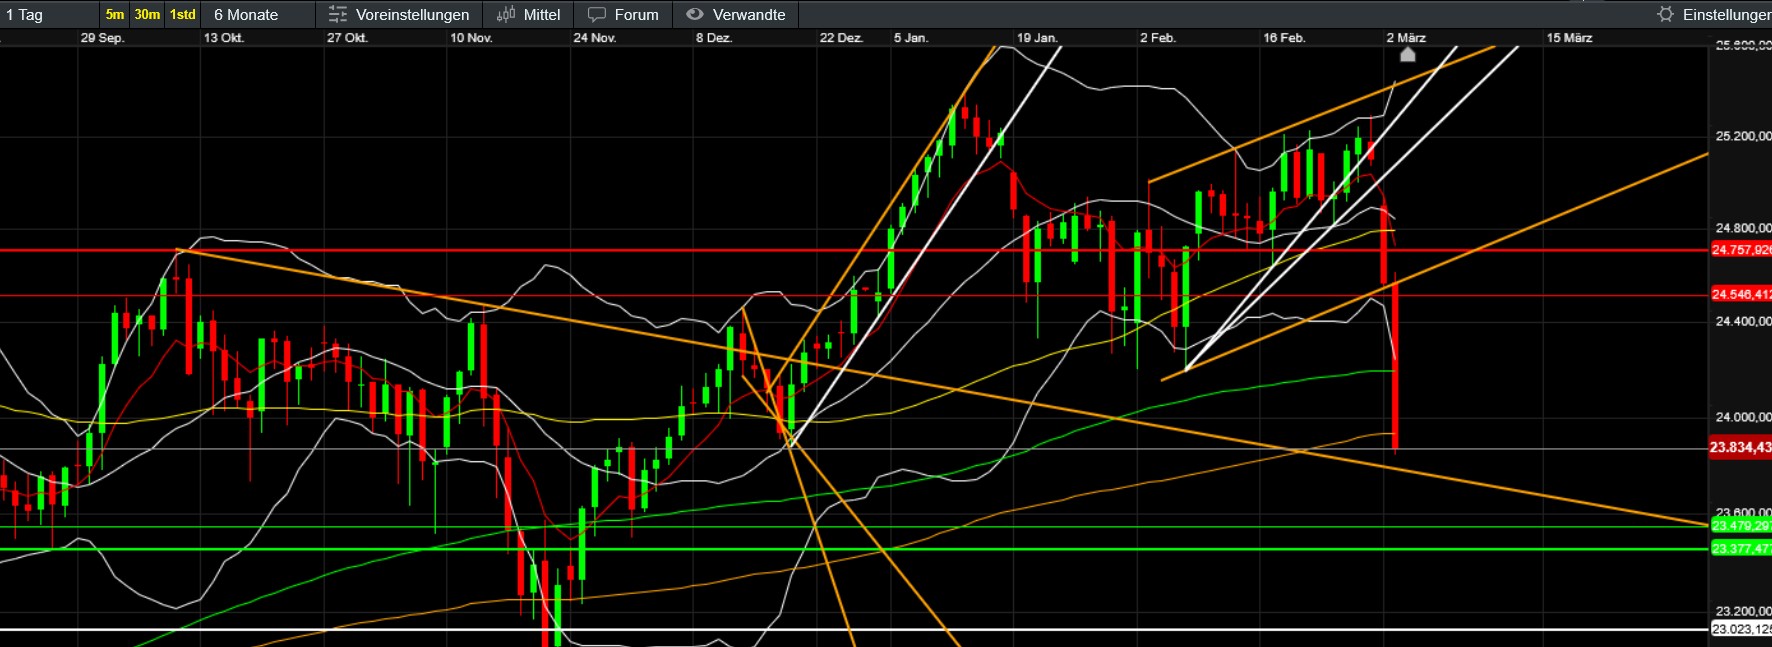This screenshot has height=647, width=1772.
Task: Open the Verwandte menu item
Action: coord(749,15)
